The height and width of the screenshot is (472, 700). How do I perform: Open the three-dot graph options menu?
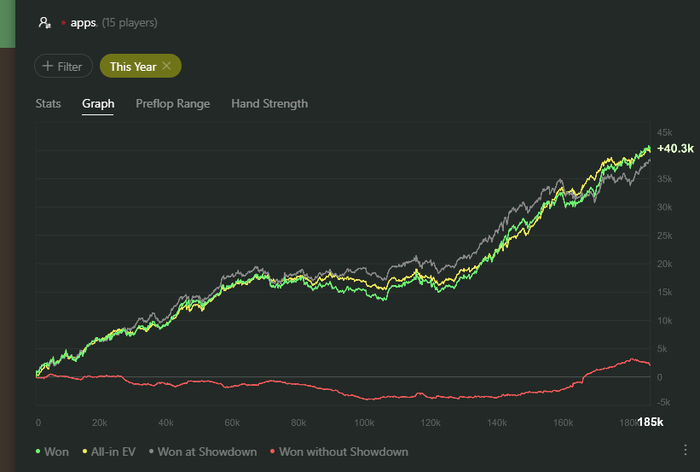coord(685,452)
